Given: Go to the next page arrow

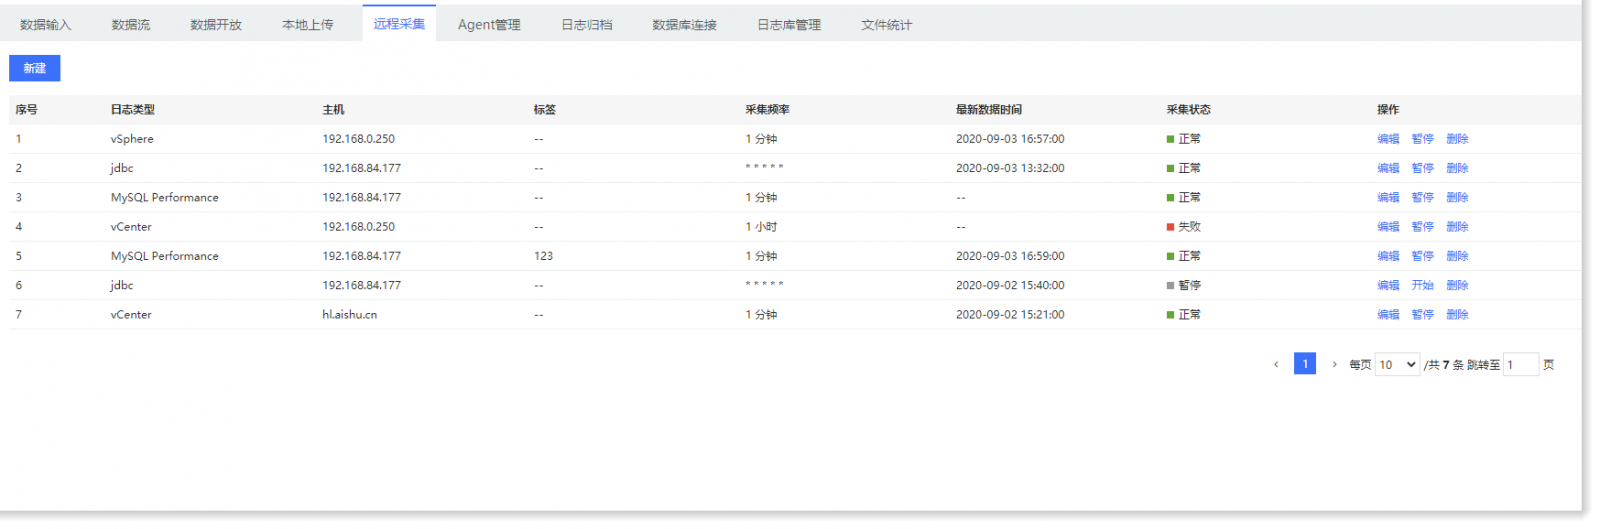Looking at the screenshot, I should pyautogui.click(x=1334, y=364).
